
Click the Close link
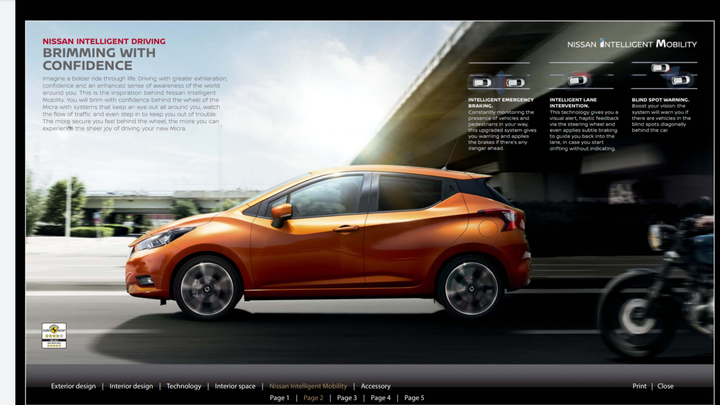(x=665, y=386)
